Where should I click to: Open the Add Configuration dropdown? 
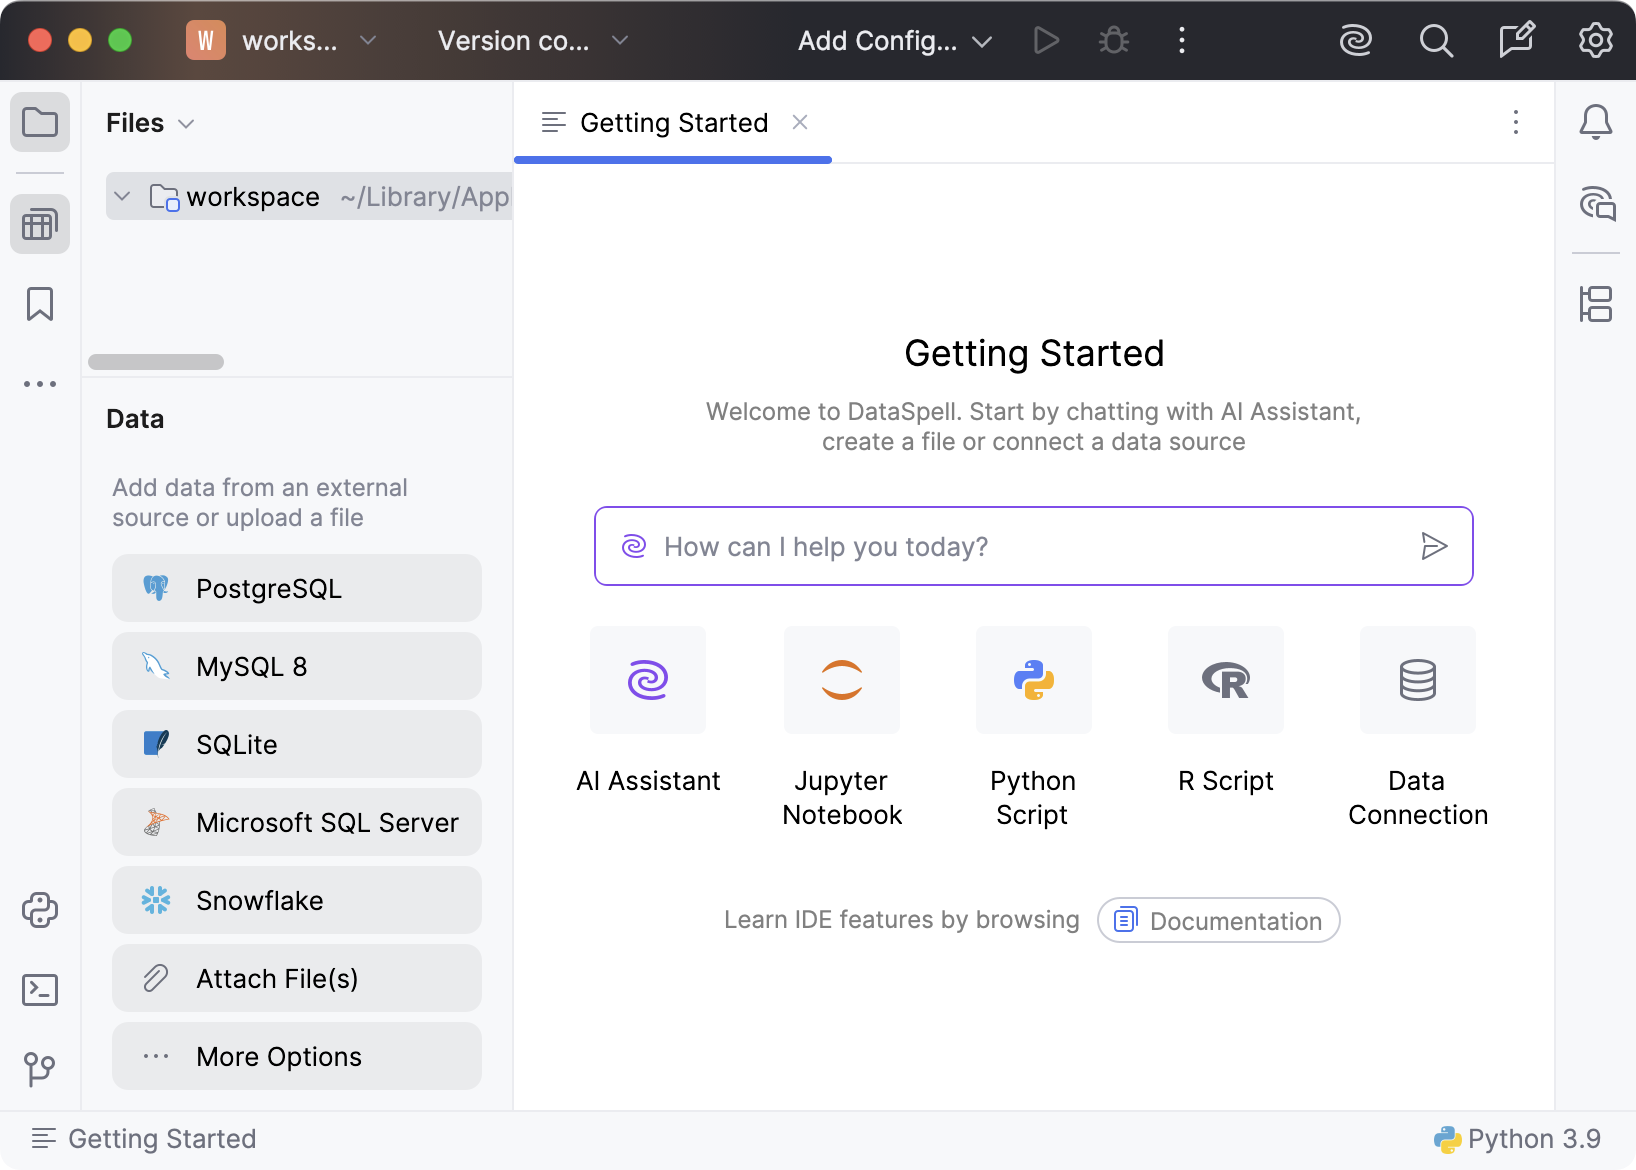(x=894, y=41)
